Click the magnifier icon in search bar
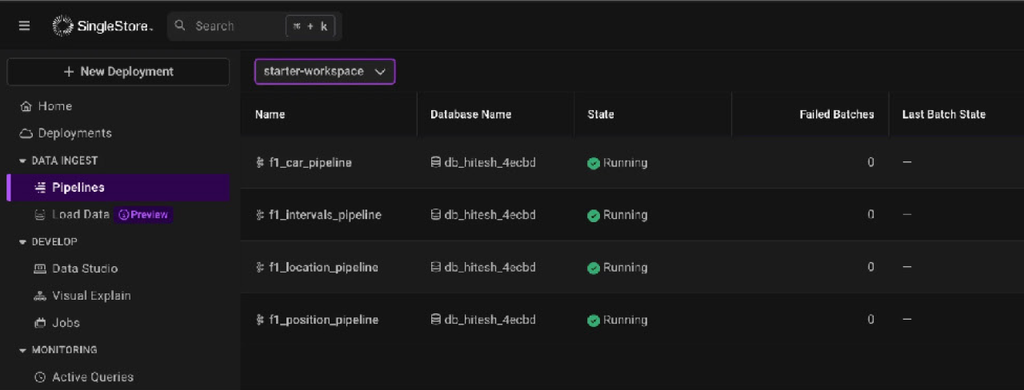This screenshot has height=390, width=1024. (181, 26)
